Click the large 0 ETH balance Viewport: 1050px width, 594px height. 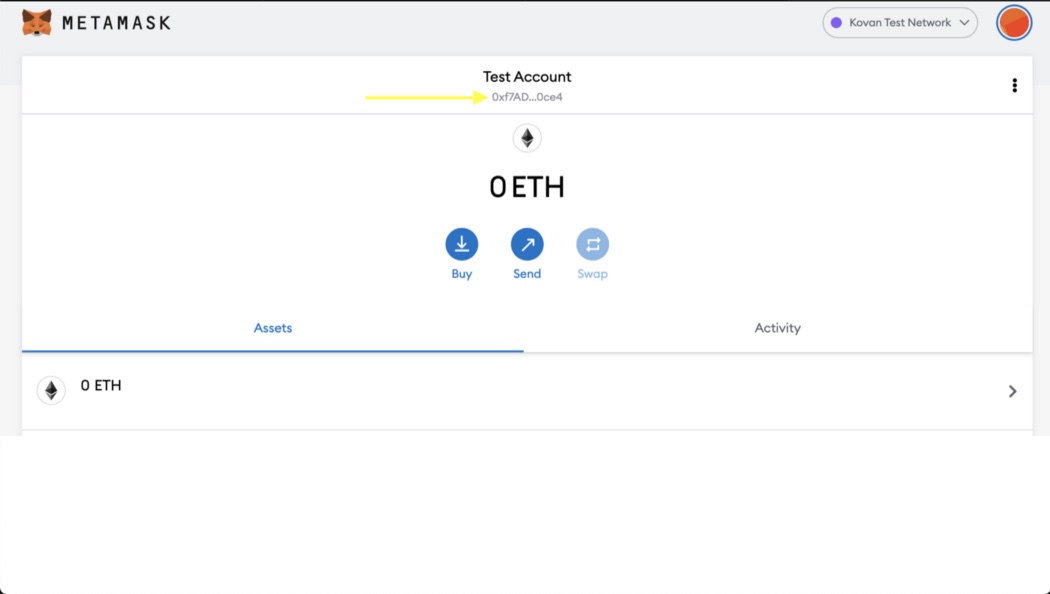[x=527, y=187]
